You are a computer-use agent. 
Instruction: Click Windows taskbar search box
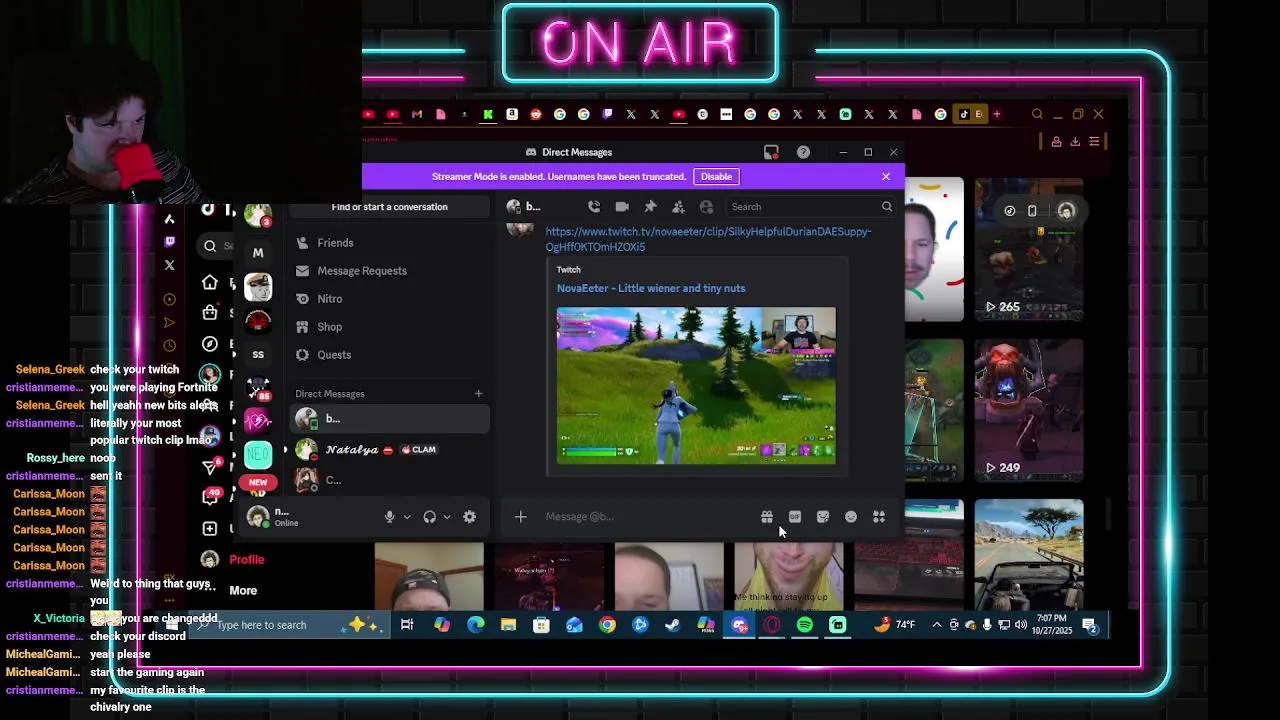pyautogui.click(x=290, y=625)
